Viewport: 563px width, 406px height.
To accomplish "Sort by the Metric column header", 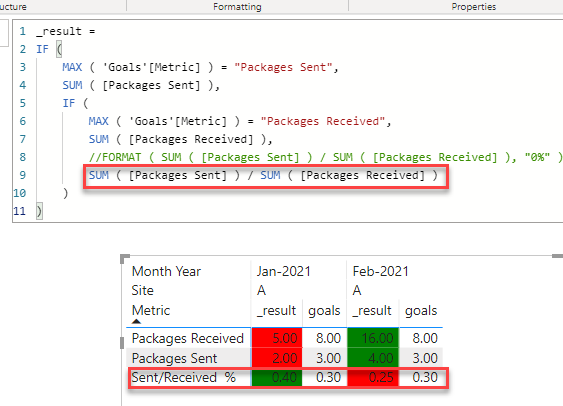I will tap(151, 311).
